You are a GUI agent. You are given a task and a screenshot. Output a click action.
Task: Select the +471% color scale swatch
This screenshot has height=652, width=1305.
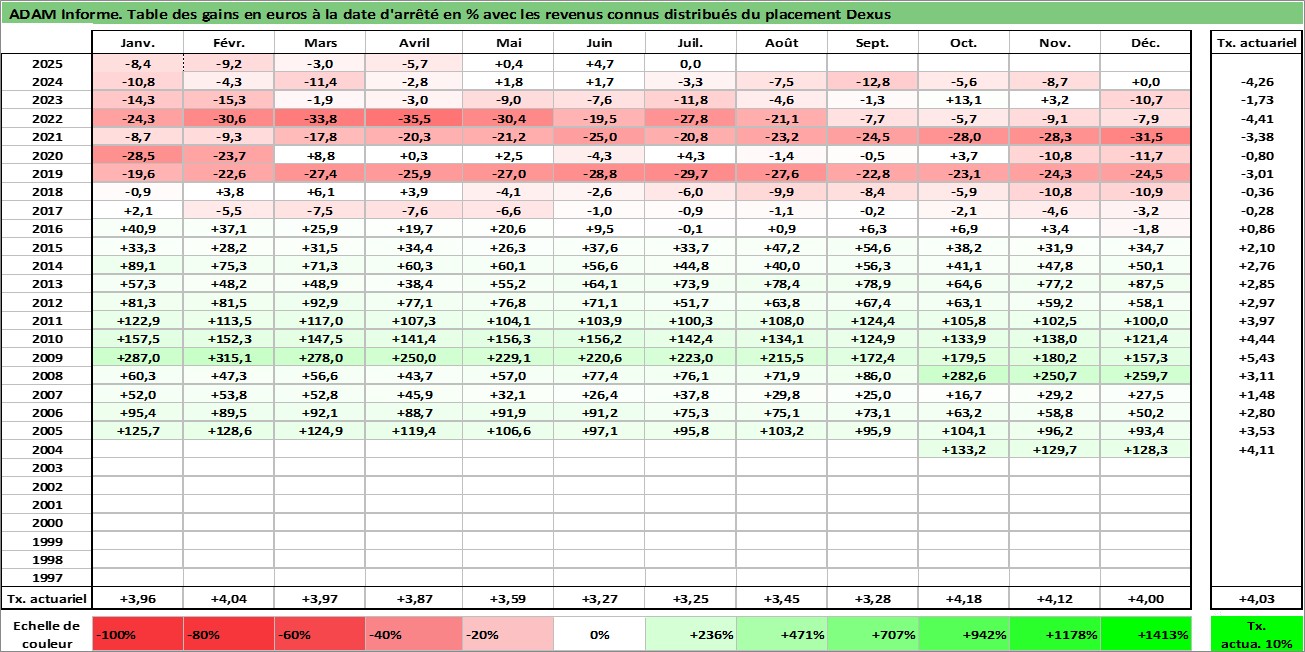click(781, 634)
